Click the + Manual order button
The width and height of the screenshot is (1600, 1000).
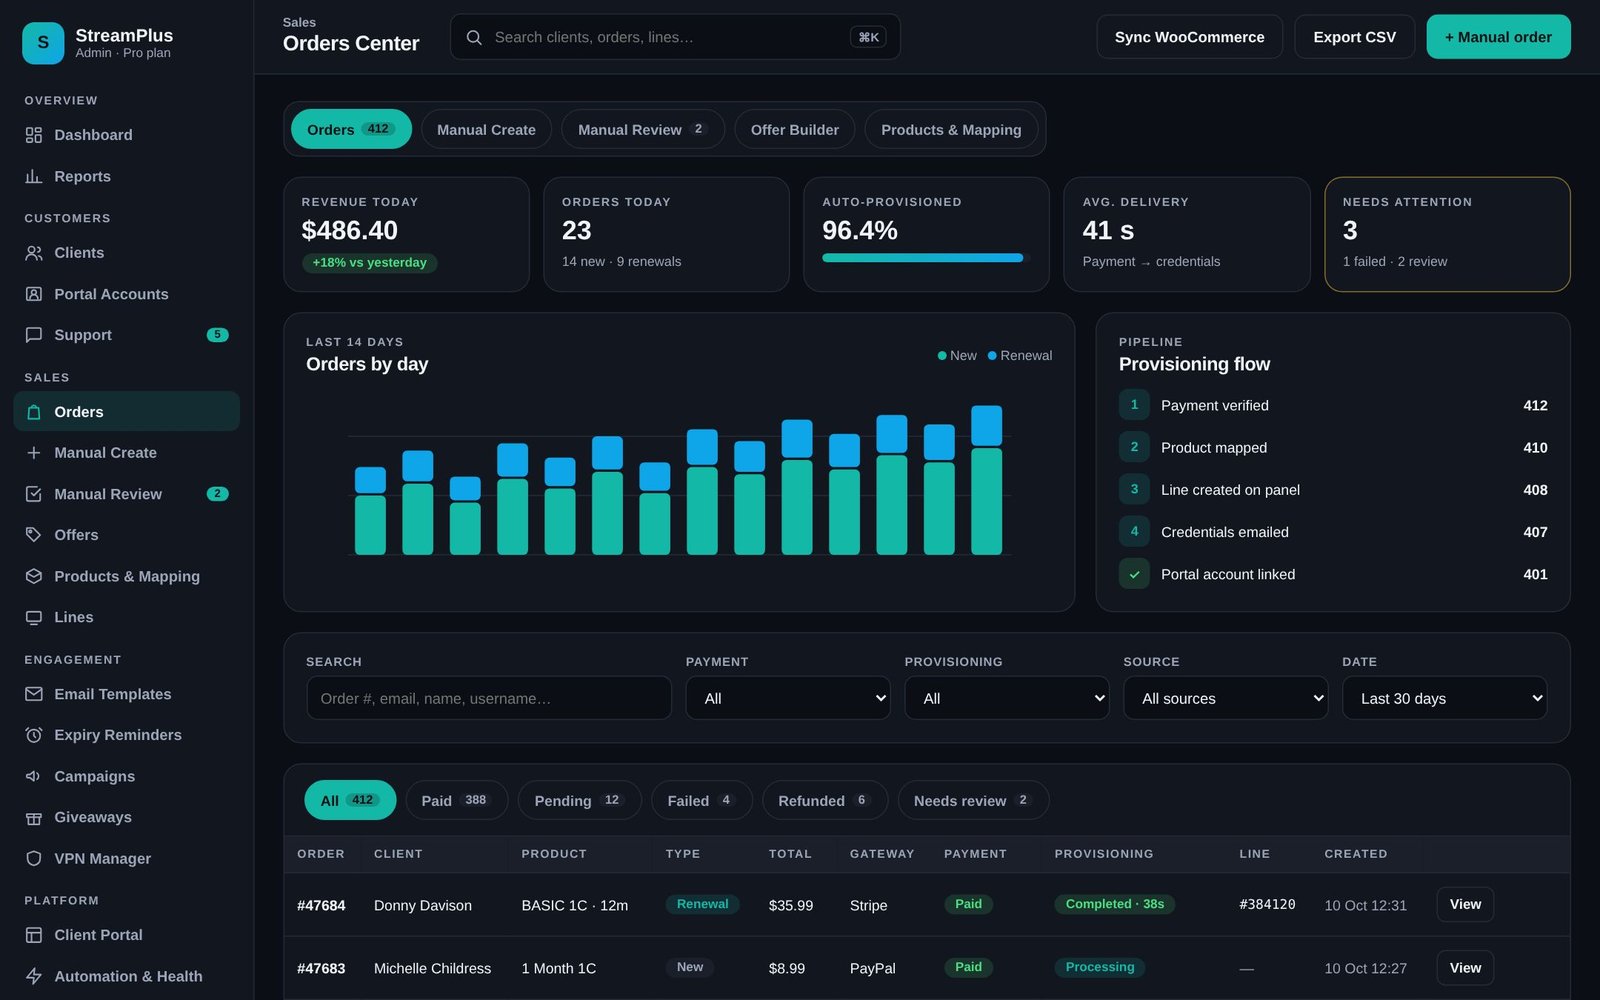tap(1498, 37)
